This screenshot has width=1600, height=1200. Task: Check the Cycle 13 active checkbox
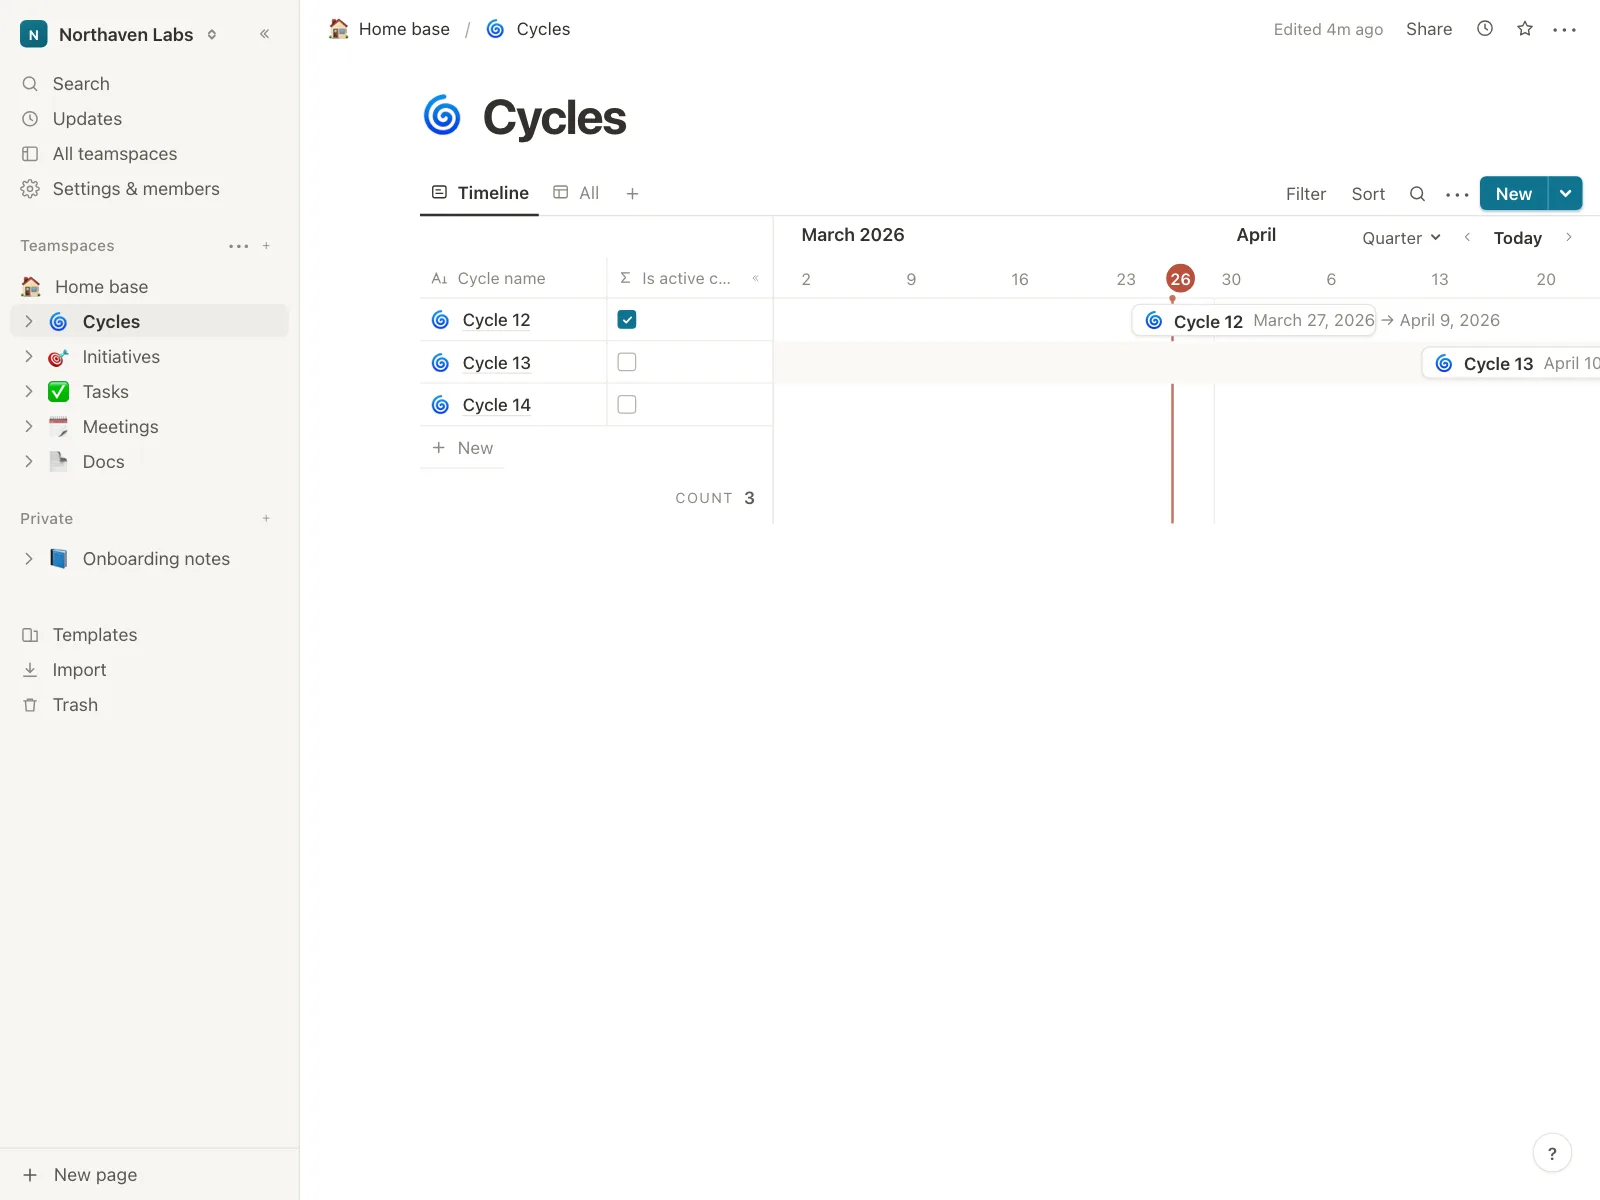pyautogui.click(x=627, y=362)
